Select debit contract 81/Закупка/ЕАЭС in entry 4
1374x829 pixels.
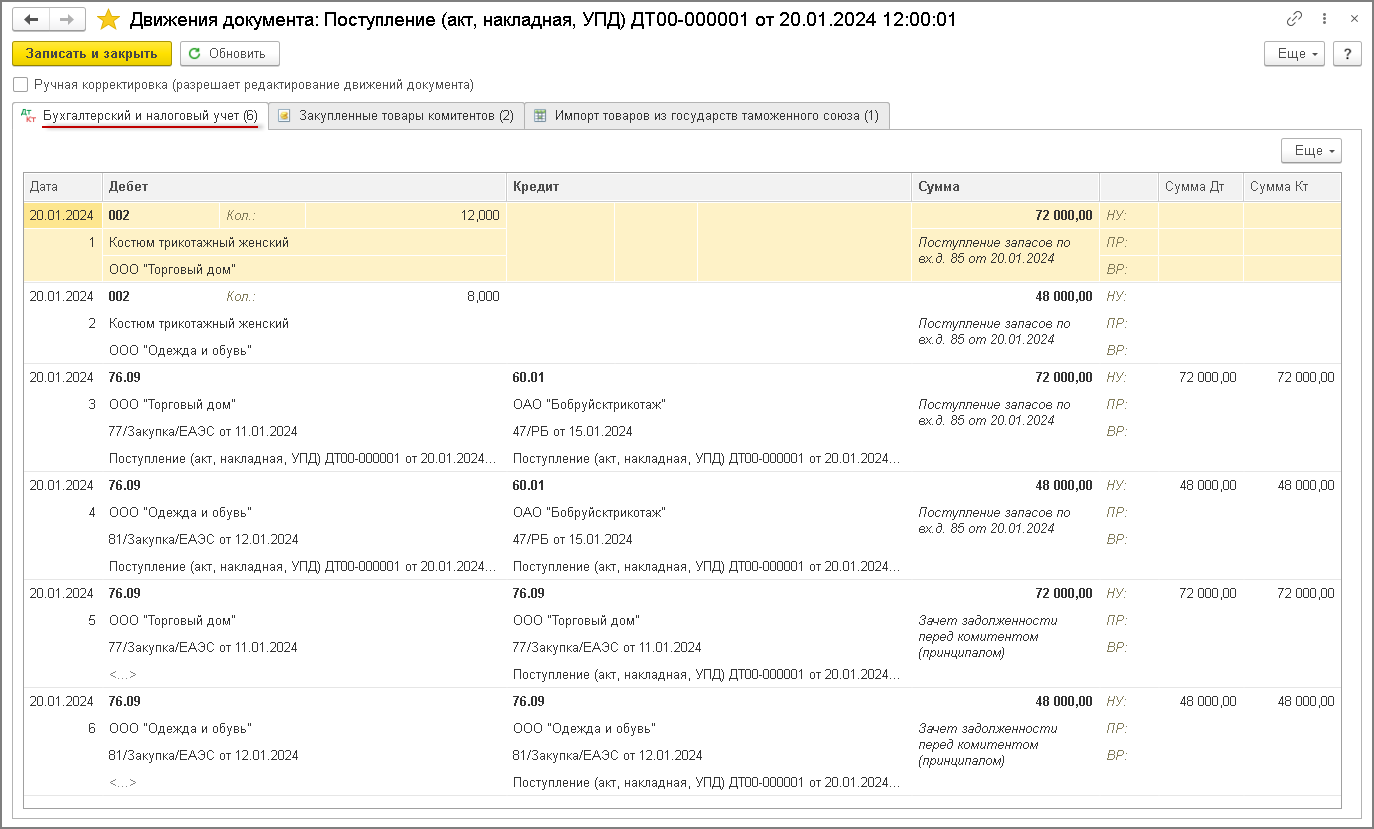coord(203,539)
